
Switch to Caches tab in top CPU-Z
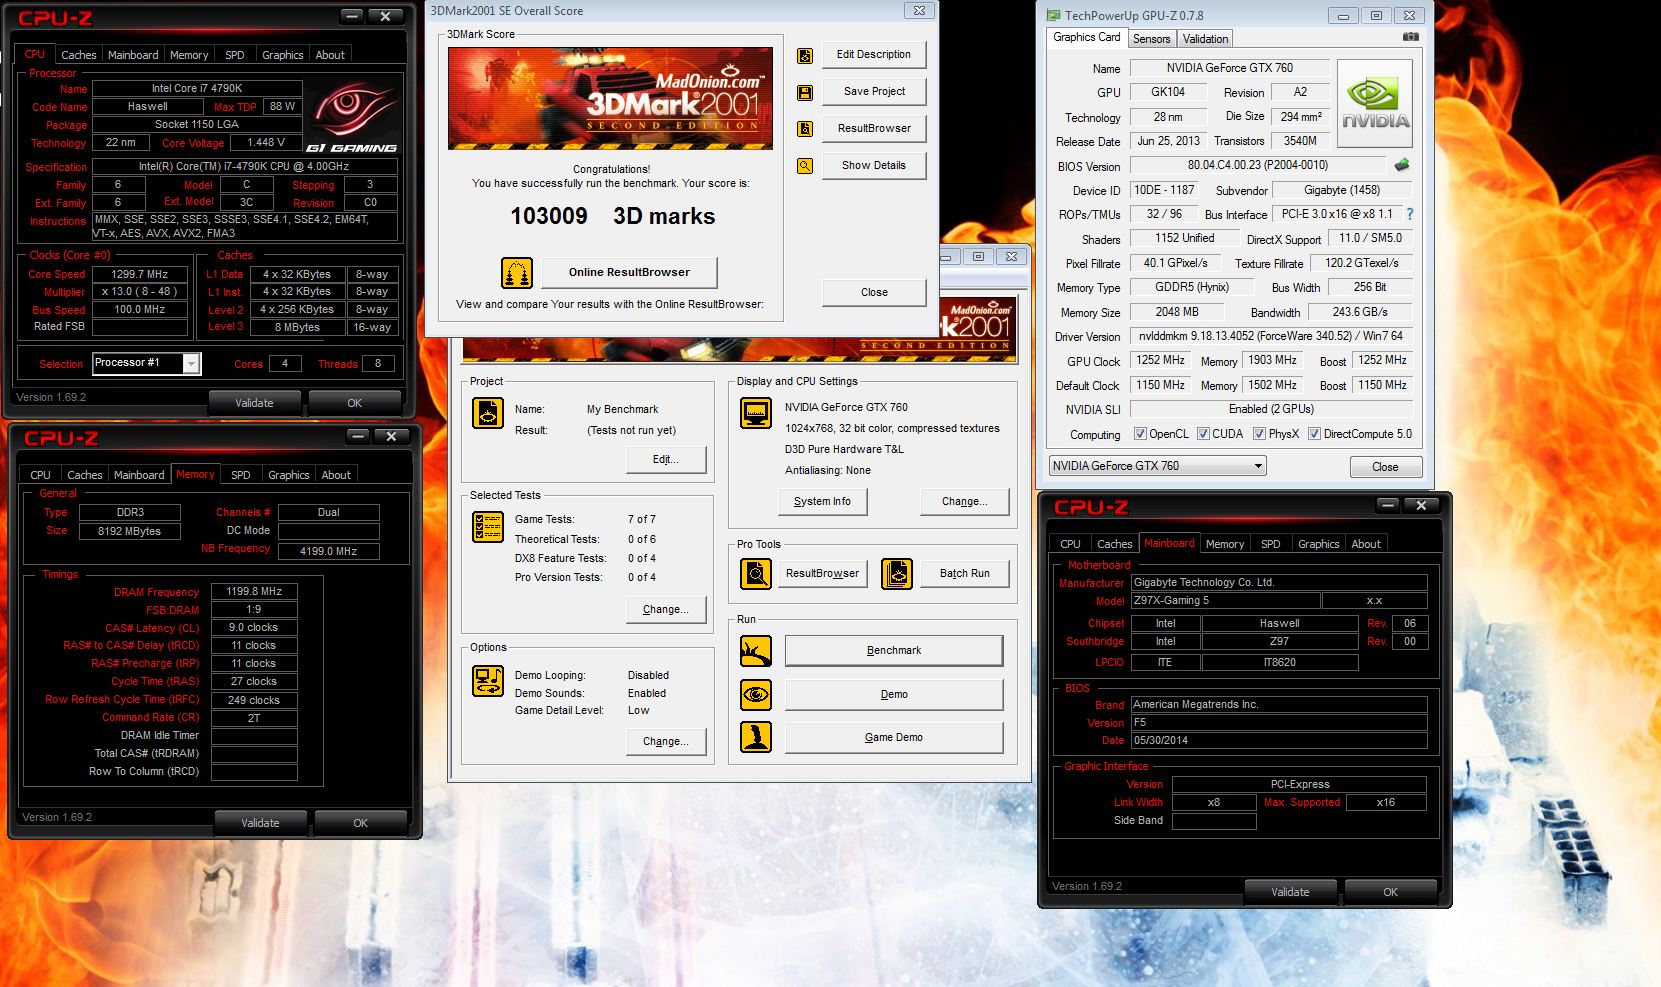[78, 55]
